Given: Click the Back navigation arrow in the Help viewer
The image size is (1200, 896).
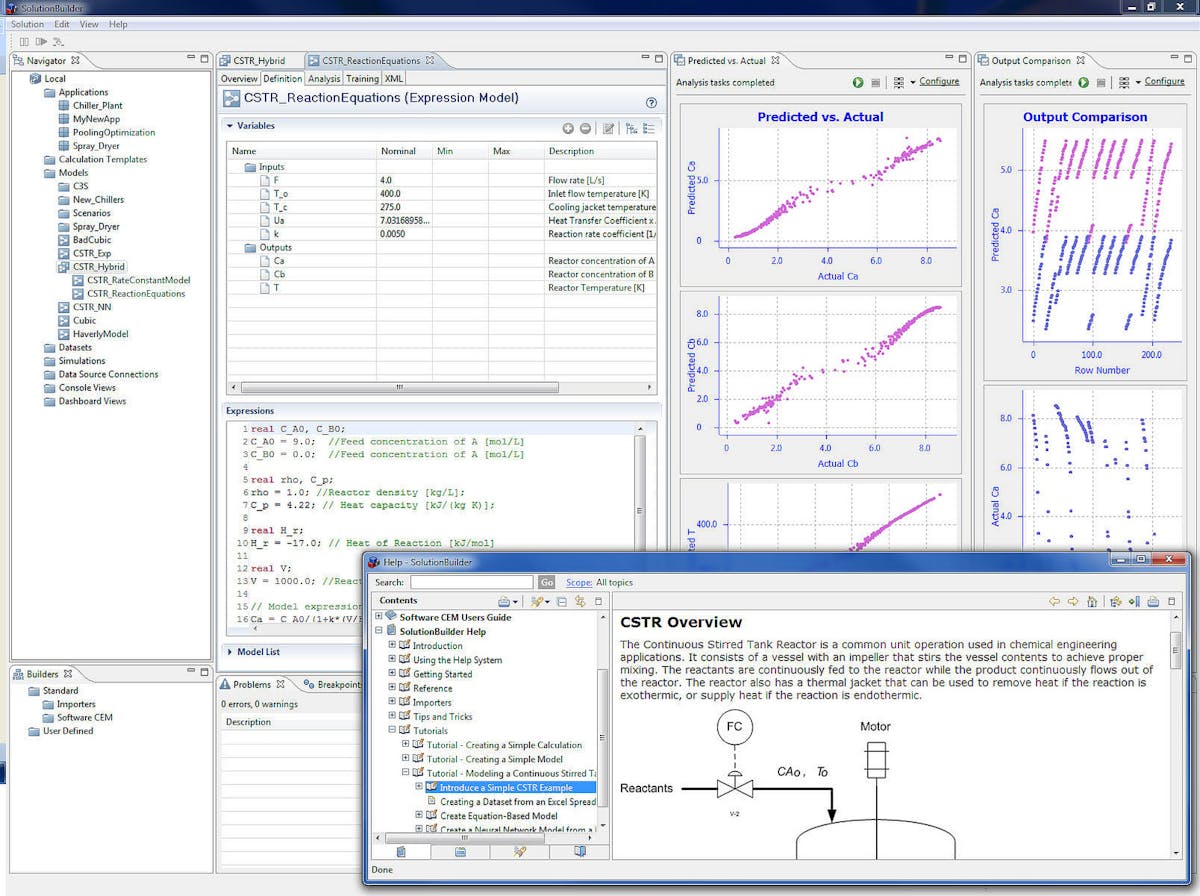Looking at the screenshot, I should [x=1053, y=601].
